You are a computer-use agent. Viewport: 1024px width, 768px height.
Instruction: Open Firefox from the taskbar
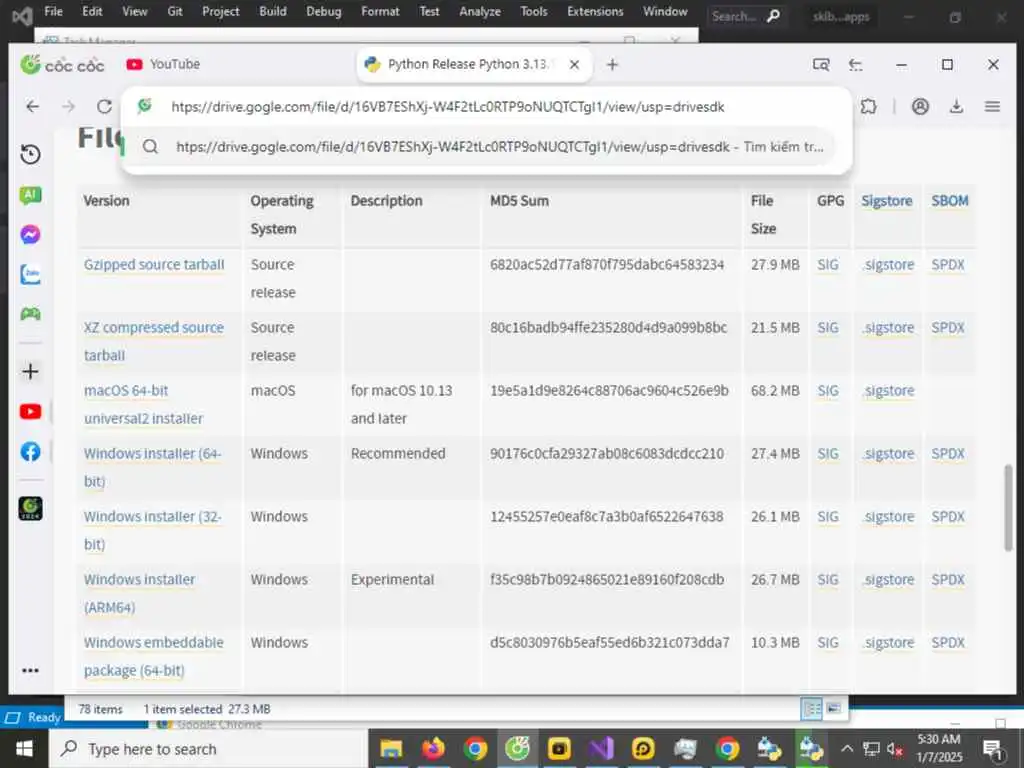[x=433, y=748]
